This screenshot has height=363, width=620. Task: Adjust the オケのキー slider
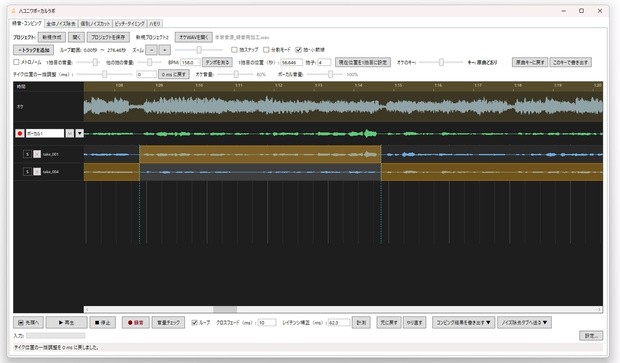click(441, 62)
